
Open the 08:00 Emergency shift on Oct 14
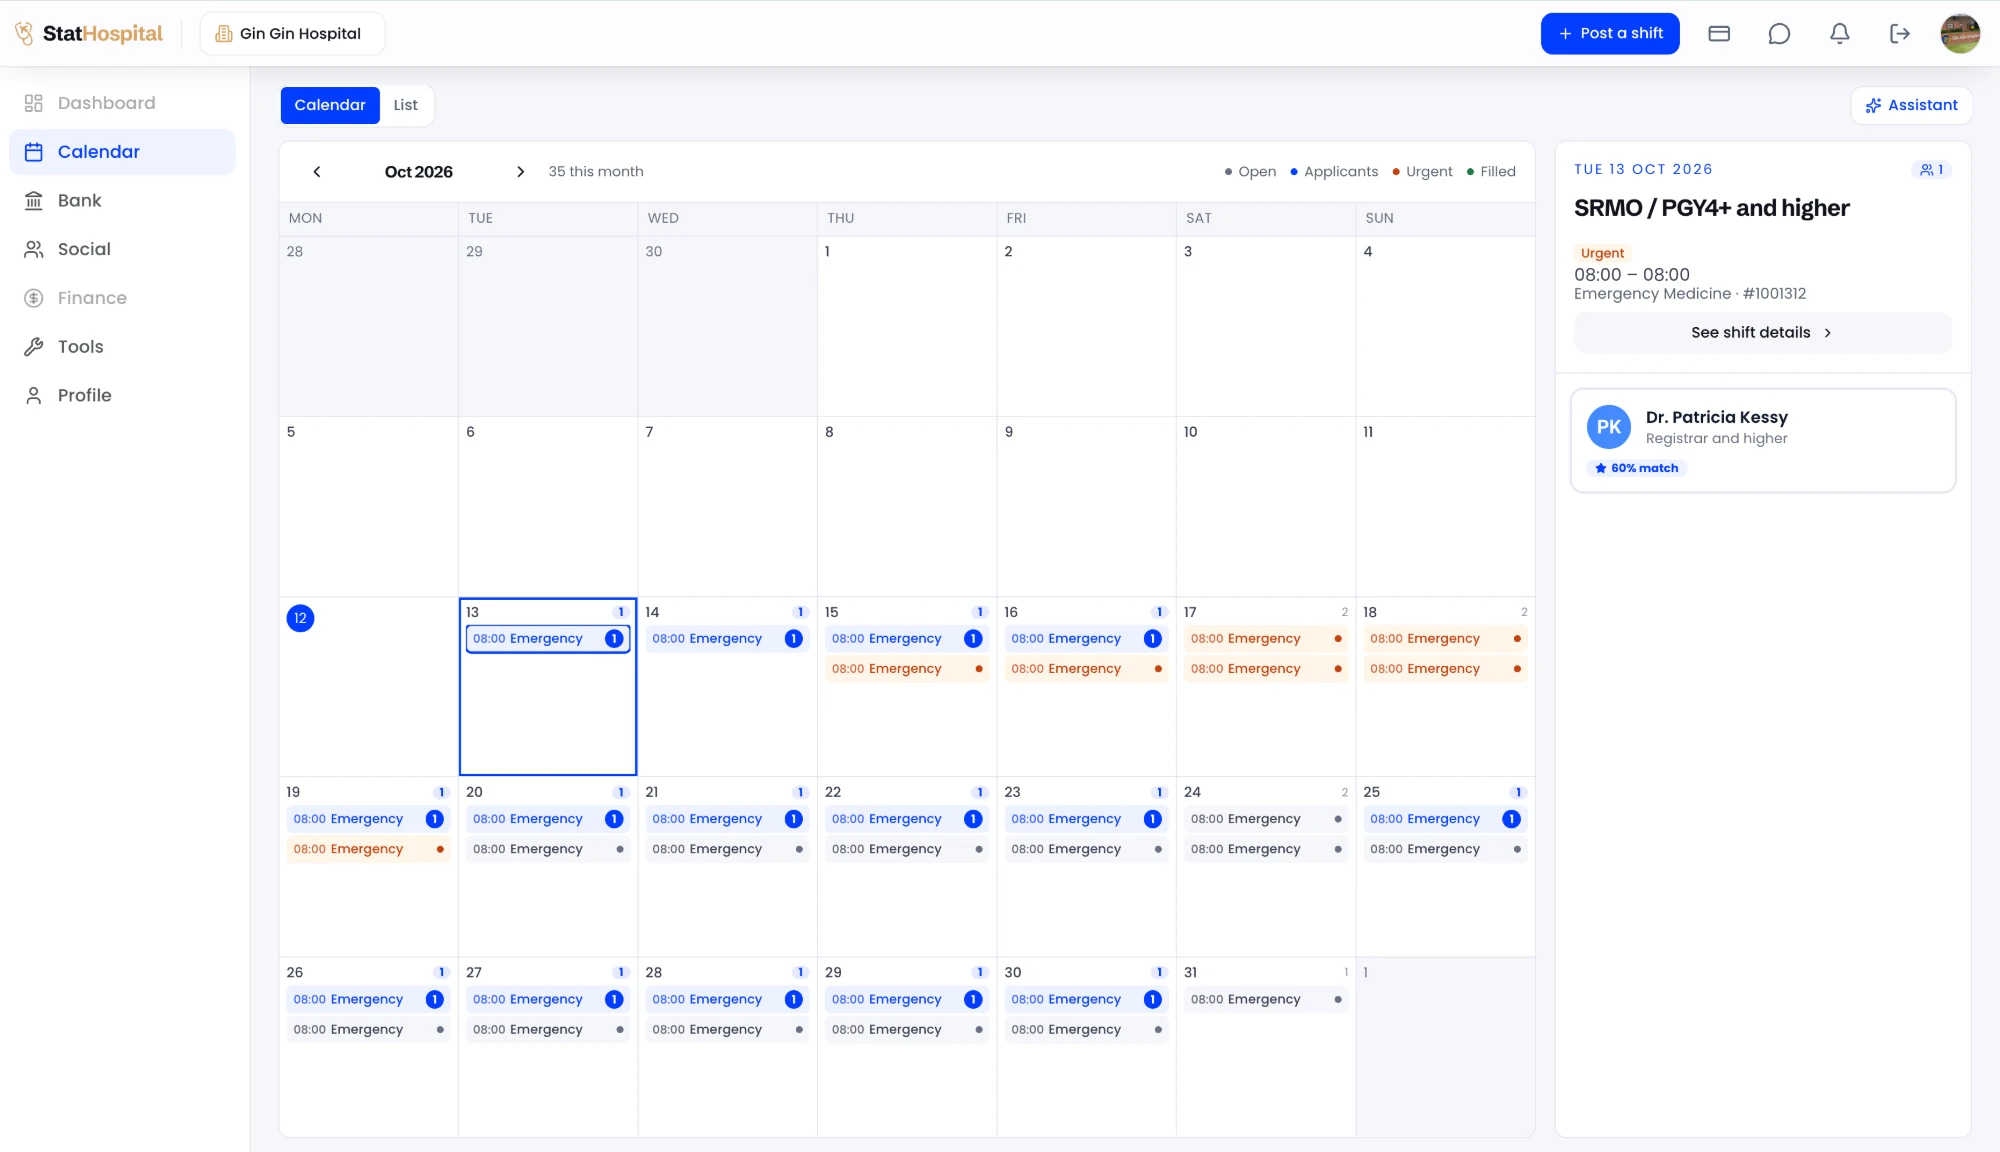(x=727, y=639)
